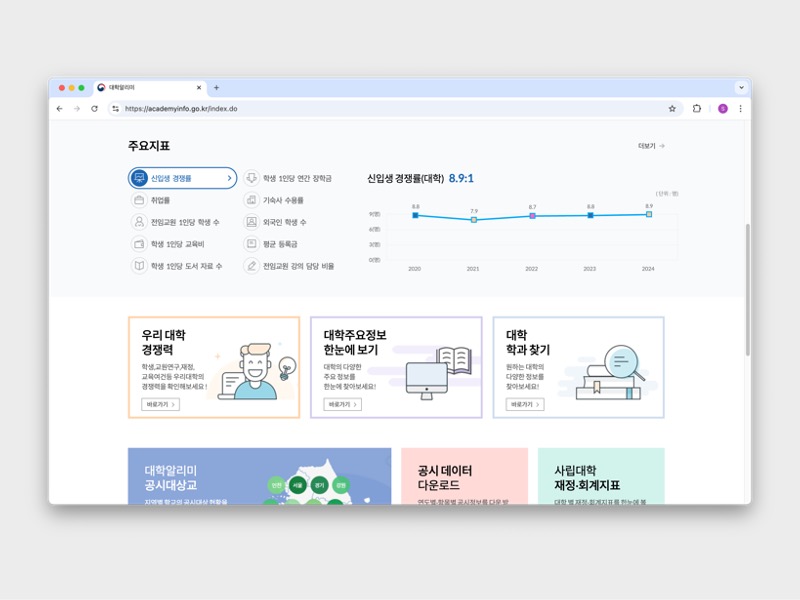Click the 2022 data point on chart
The width and height of the screenshot is (800, 600).
click(532, 216)
